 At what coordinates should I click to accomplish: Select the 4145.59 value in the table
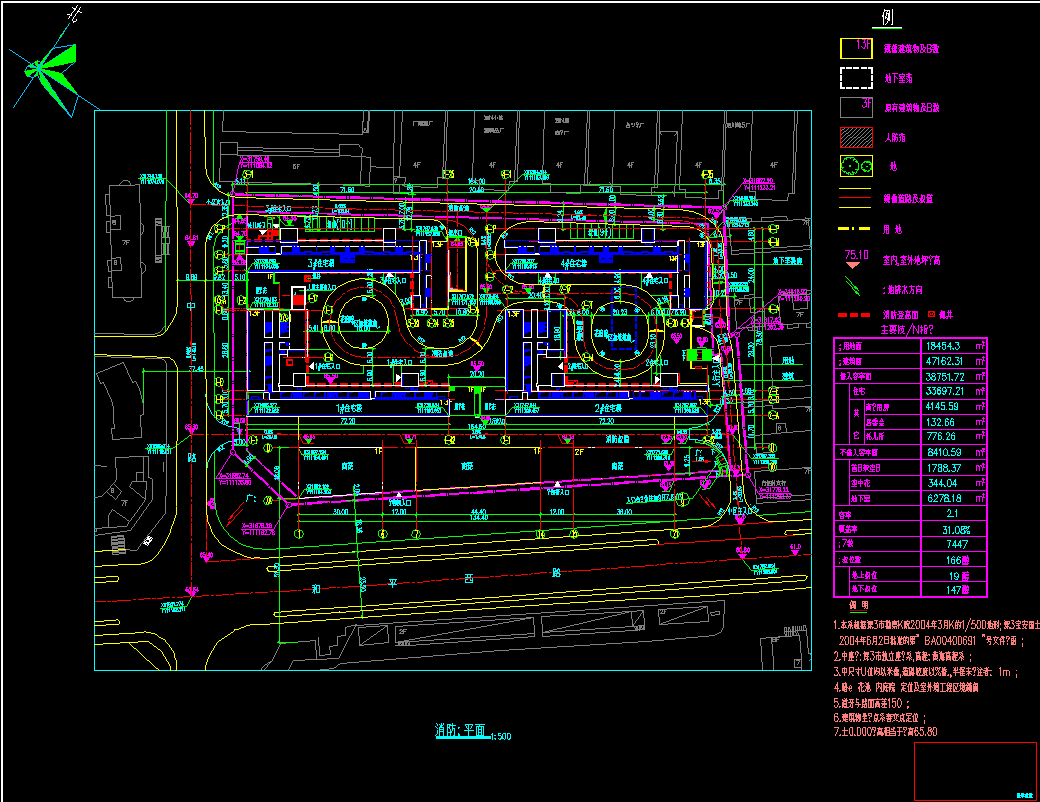(942, 407)
